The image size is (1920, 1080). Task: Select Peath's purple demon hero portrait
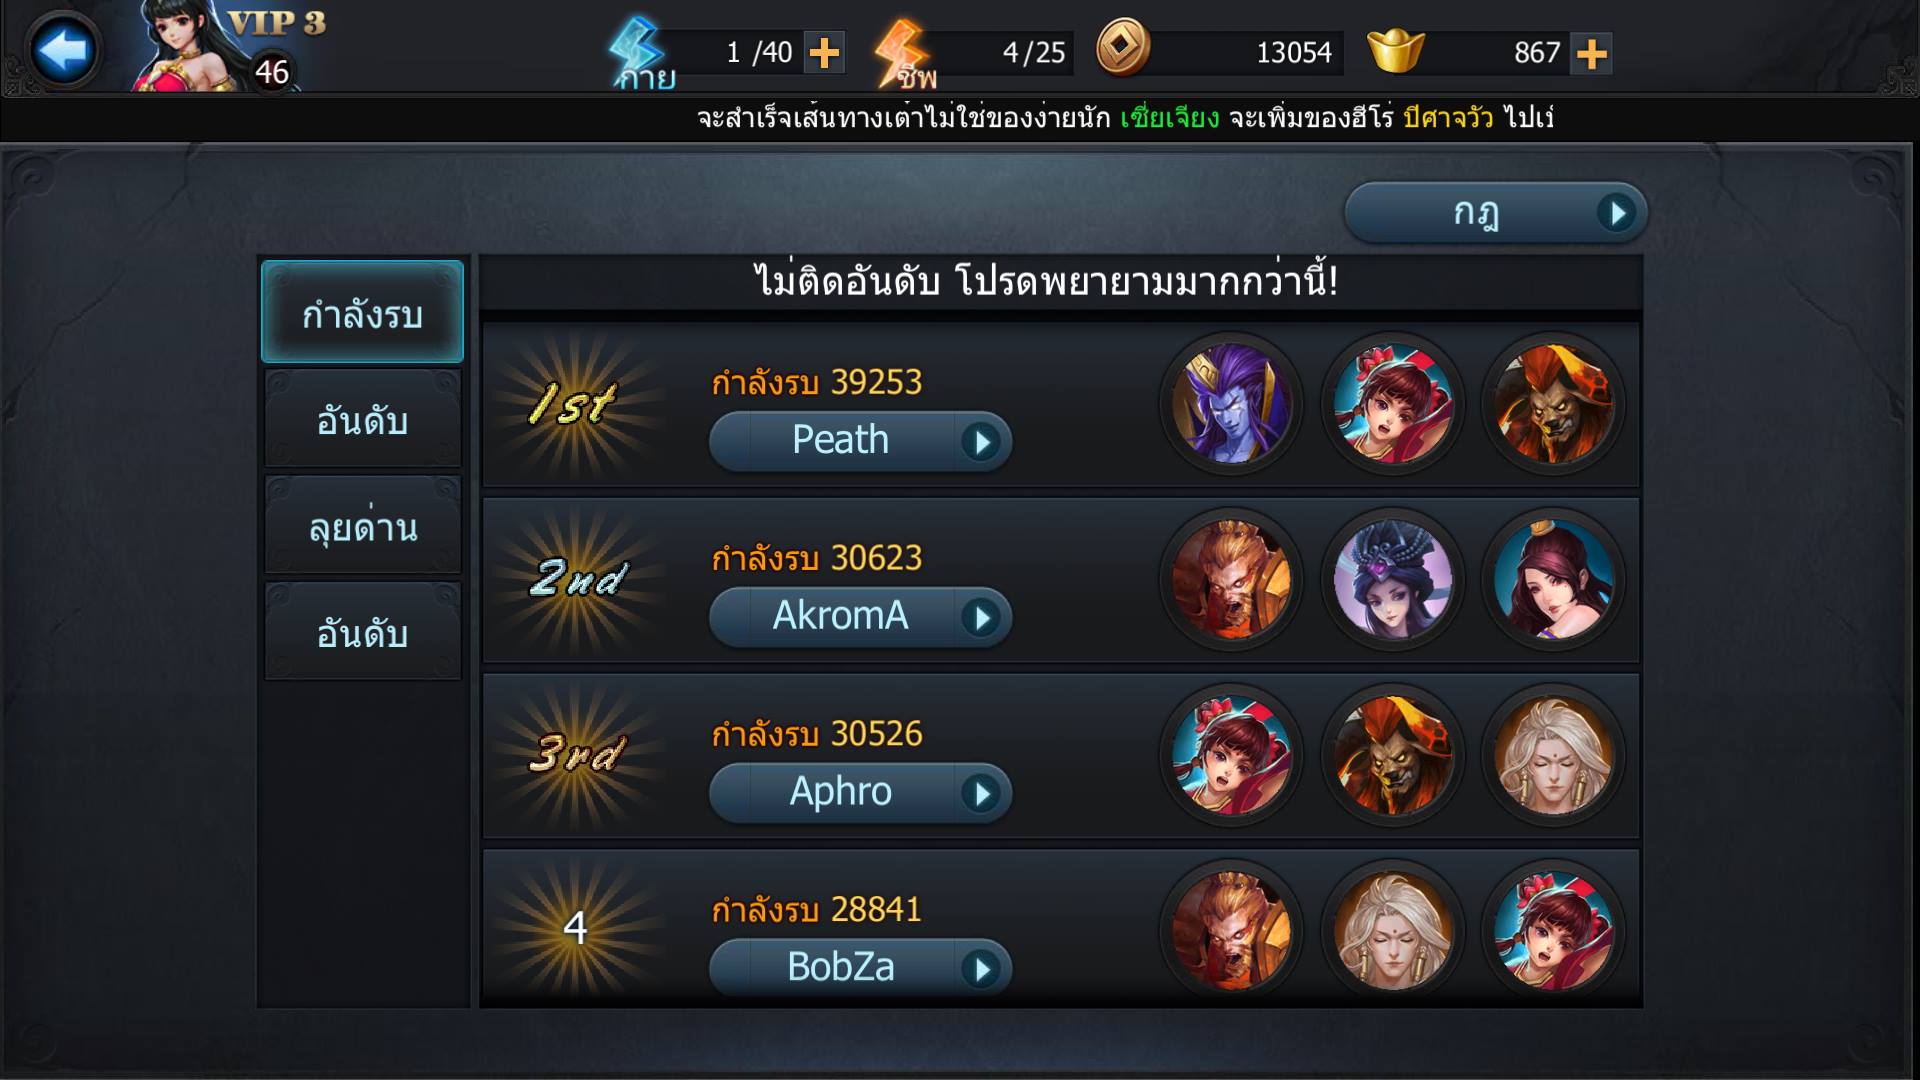point(1231,404)
